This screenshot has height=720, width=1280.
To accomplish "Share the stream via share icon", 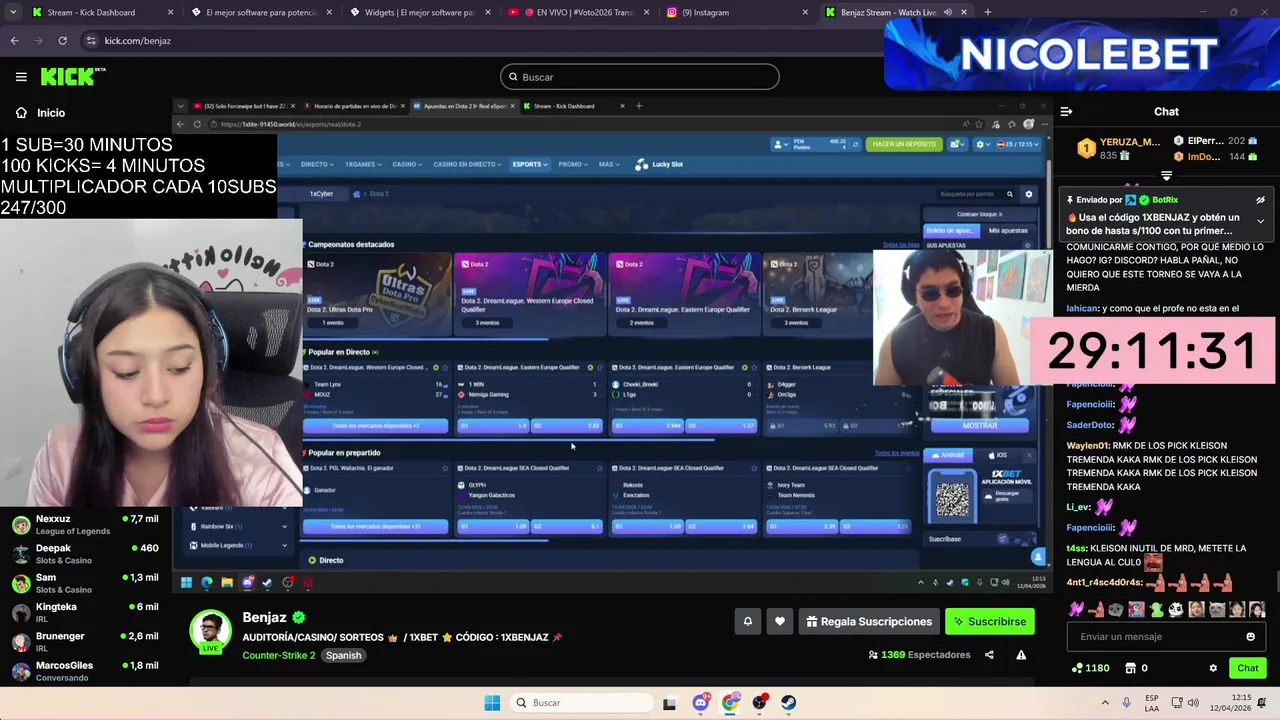I will [x=989, y=655].
